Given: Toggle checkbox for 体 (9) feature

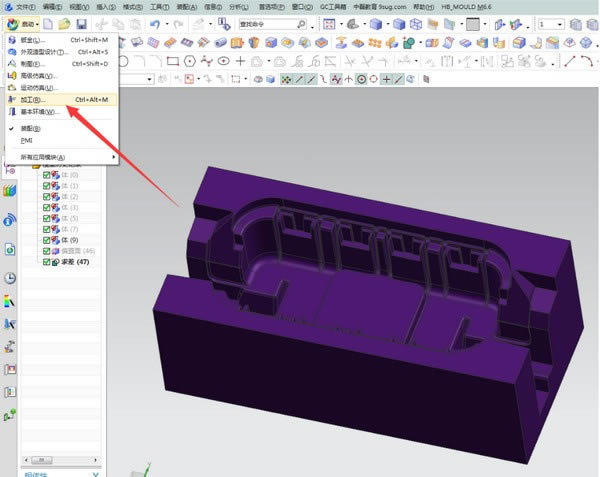Looking at the screenshot, I should 47,240.
